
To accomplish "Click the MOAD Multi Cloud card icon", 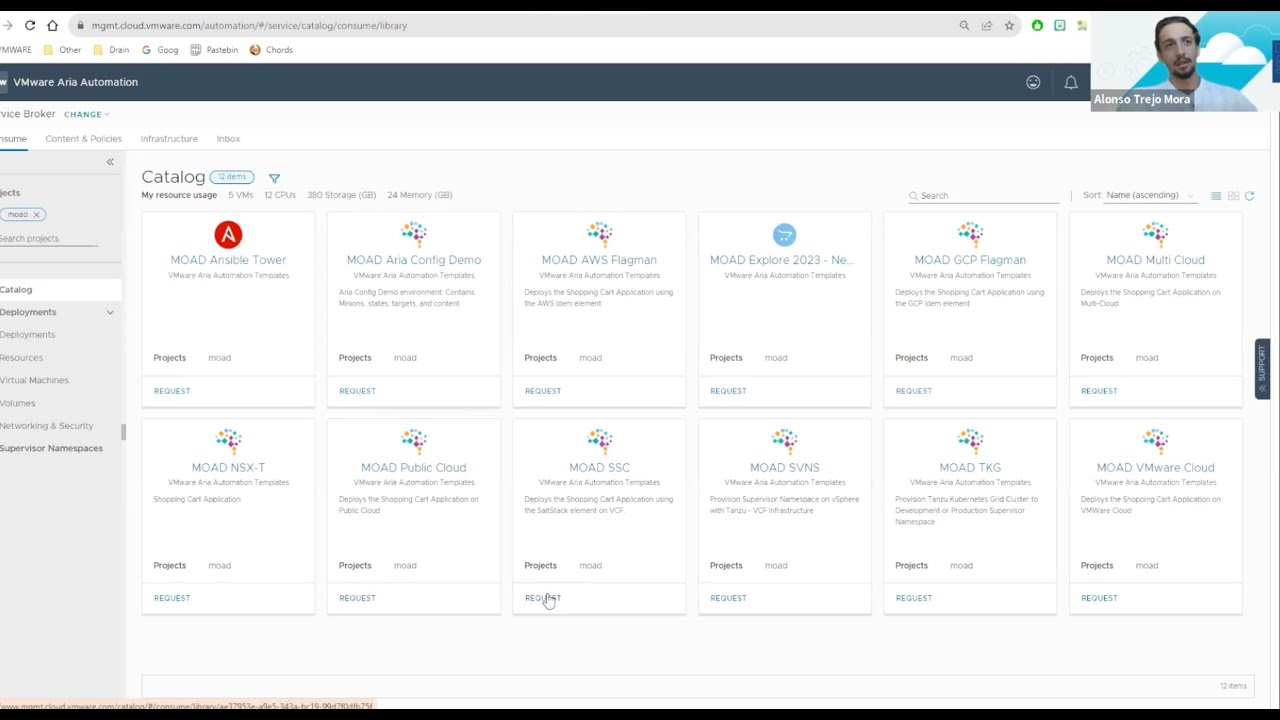I will pos(1155,234).
